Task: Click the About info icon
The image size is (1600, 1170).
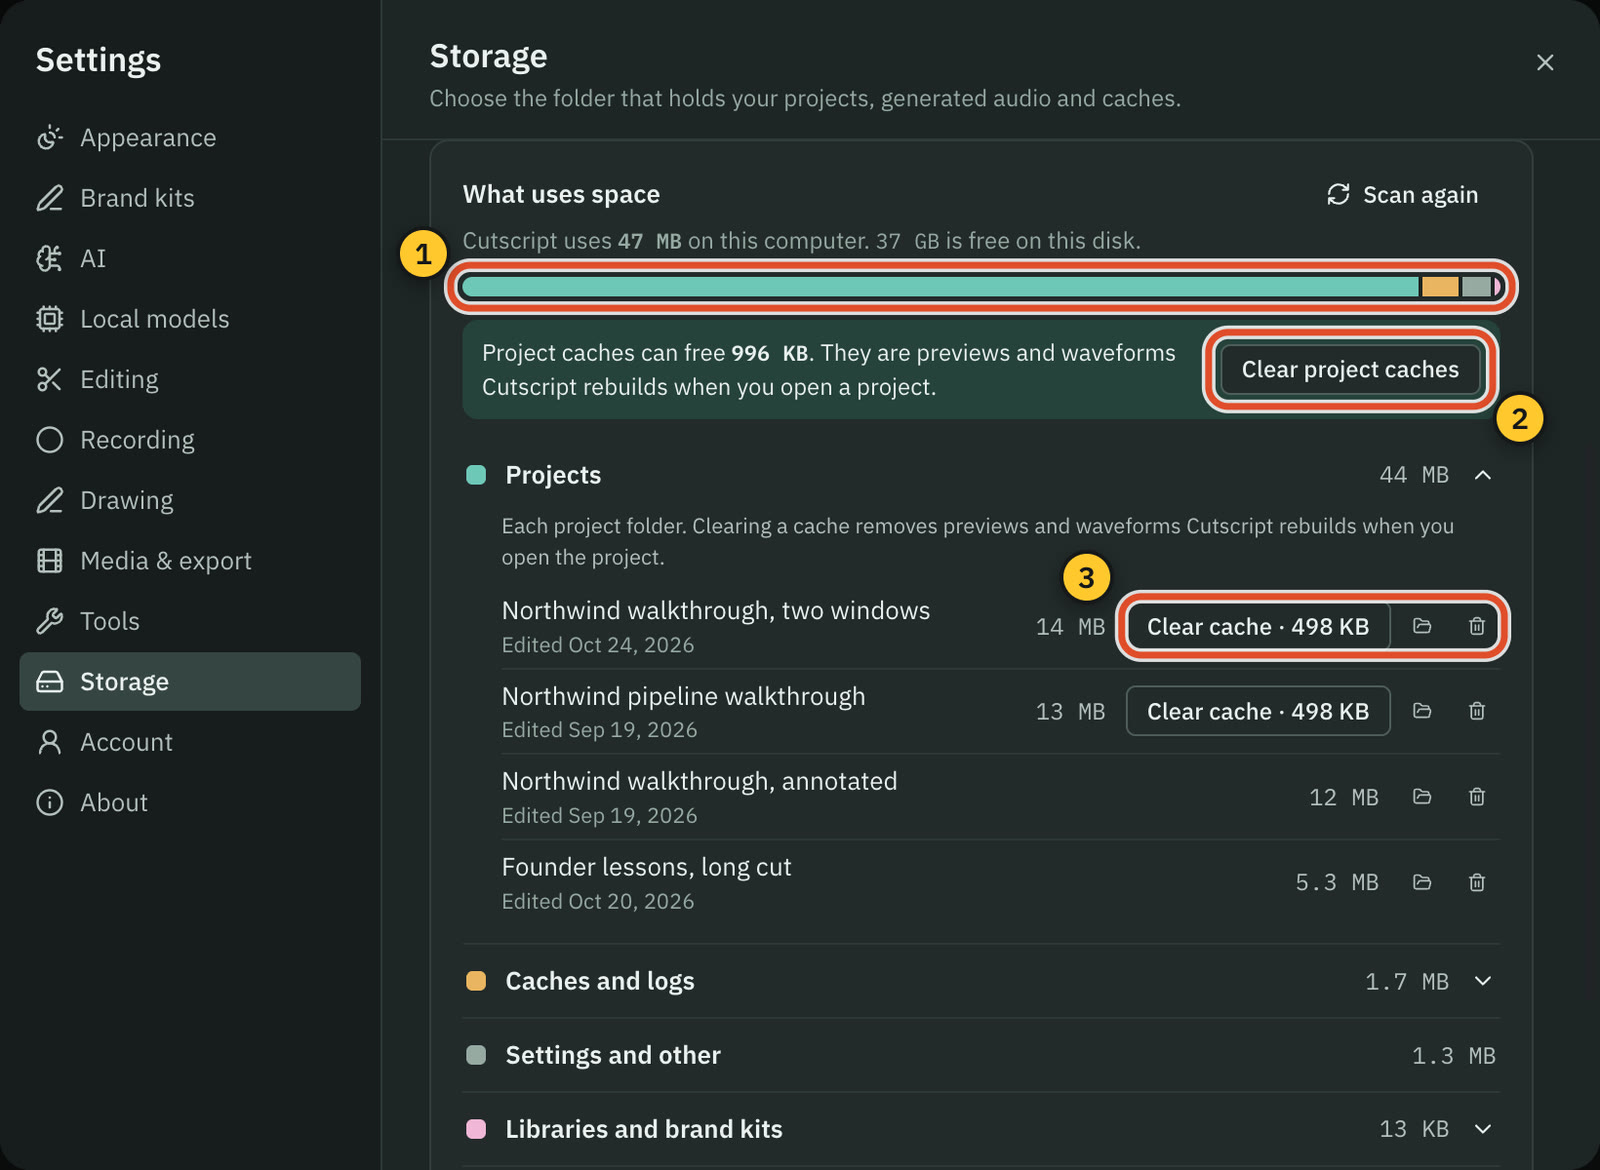Action: pos(49,803)
